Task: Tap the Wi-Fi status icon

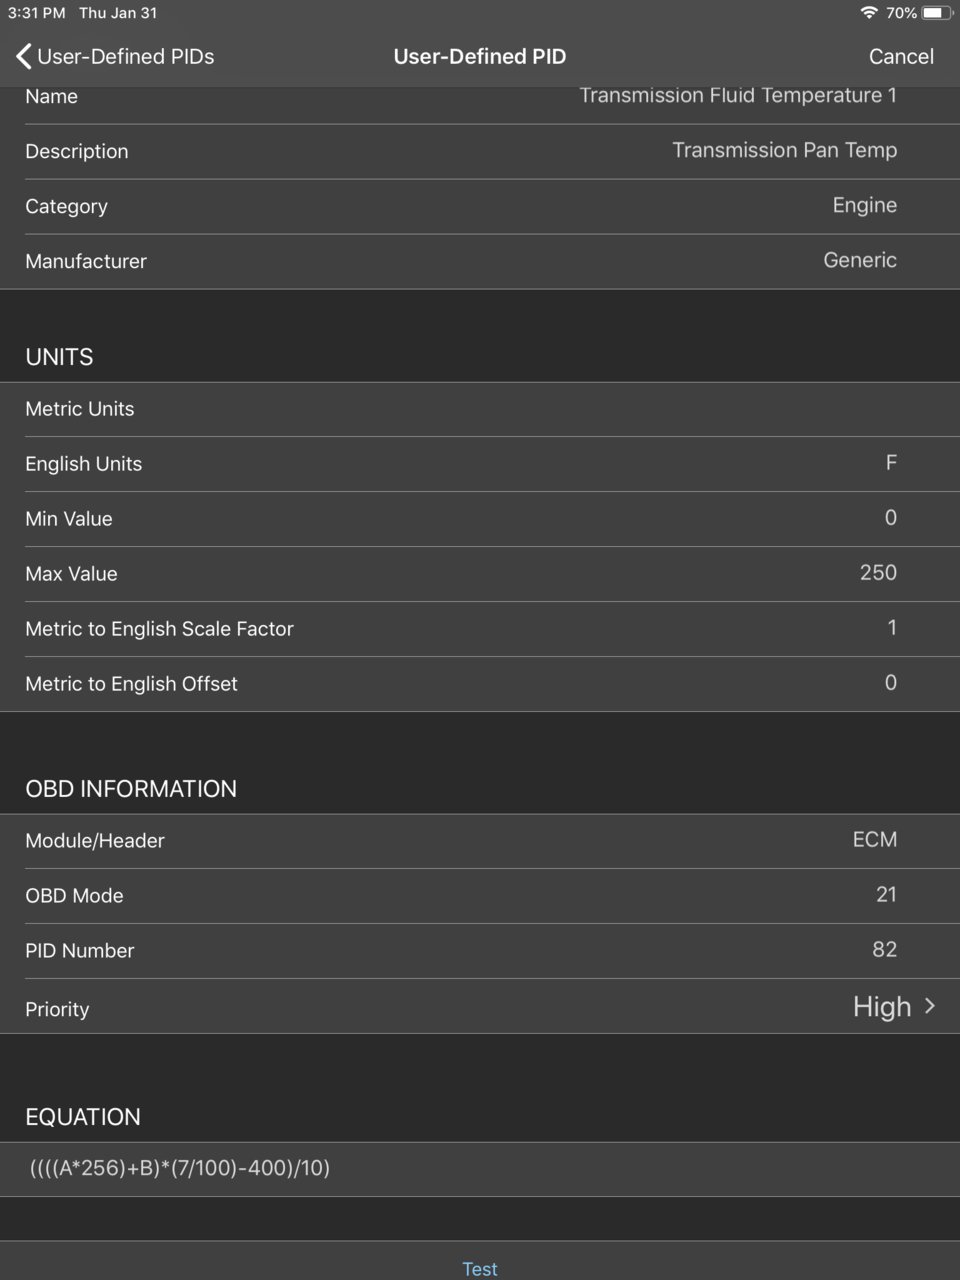Action: click(868, 13)
